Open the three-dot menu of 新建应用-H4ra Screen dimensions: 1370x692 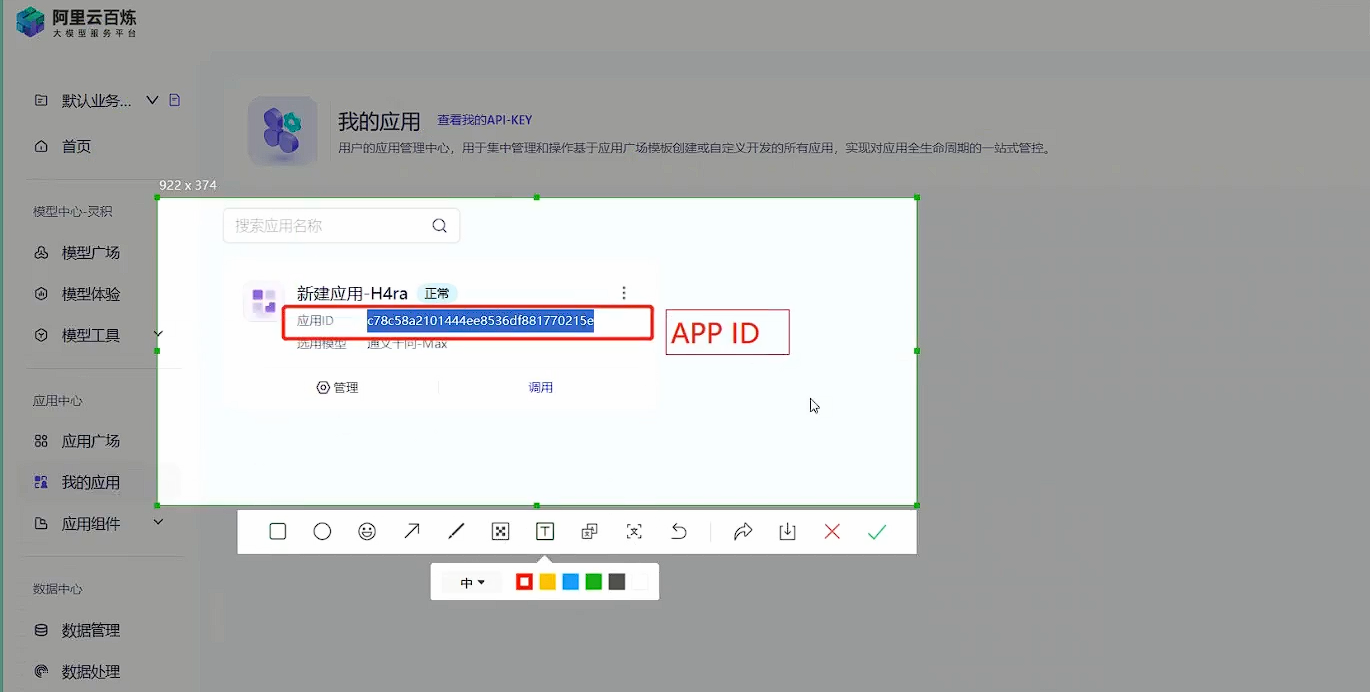point(624,293)
